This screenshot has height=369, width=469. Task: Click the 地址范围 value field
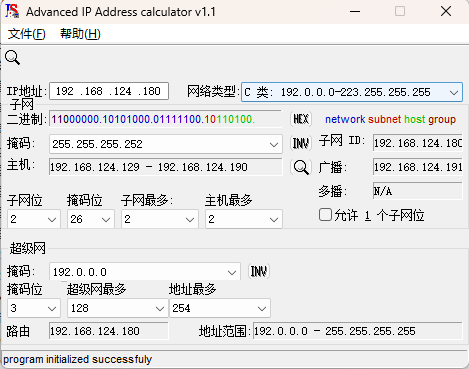click(358, 331)
